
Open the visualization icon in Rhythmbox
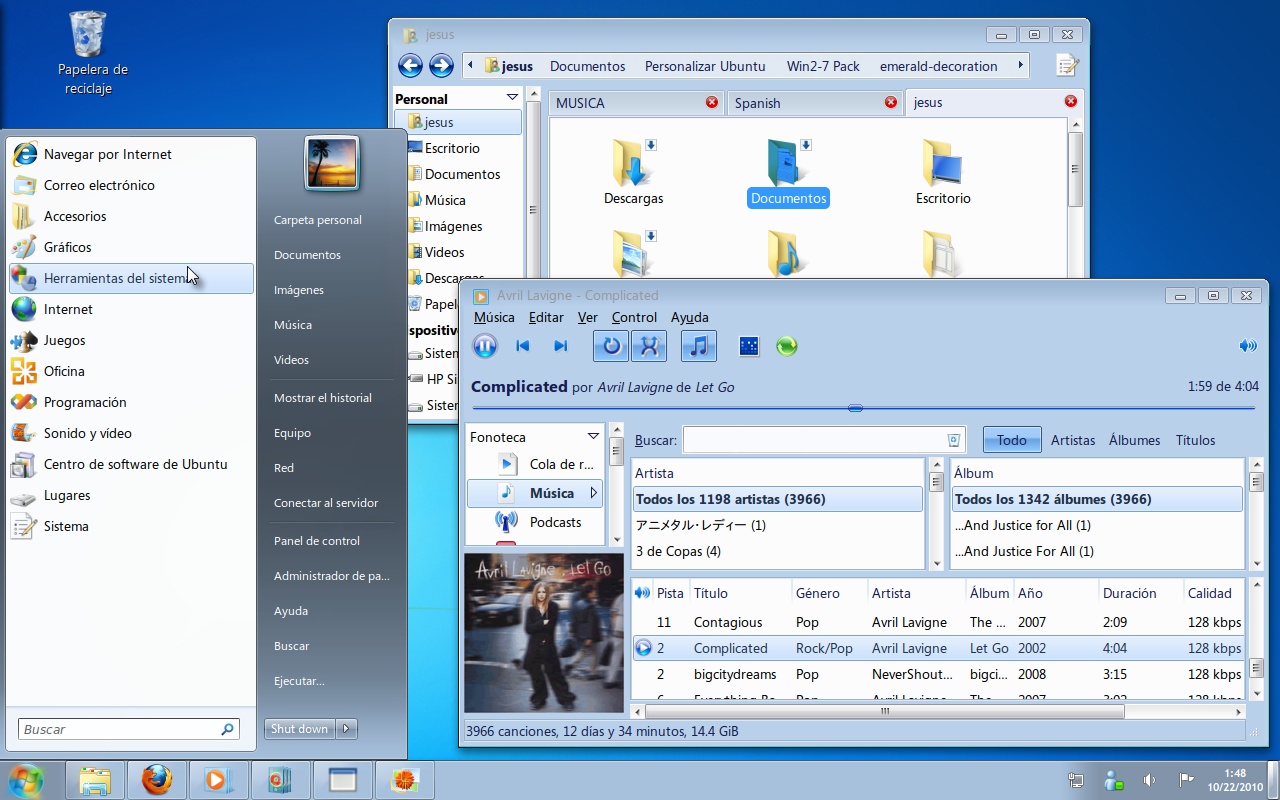pos(749,346)
